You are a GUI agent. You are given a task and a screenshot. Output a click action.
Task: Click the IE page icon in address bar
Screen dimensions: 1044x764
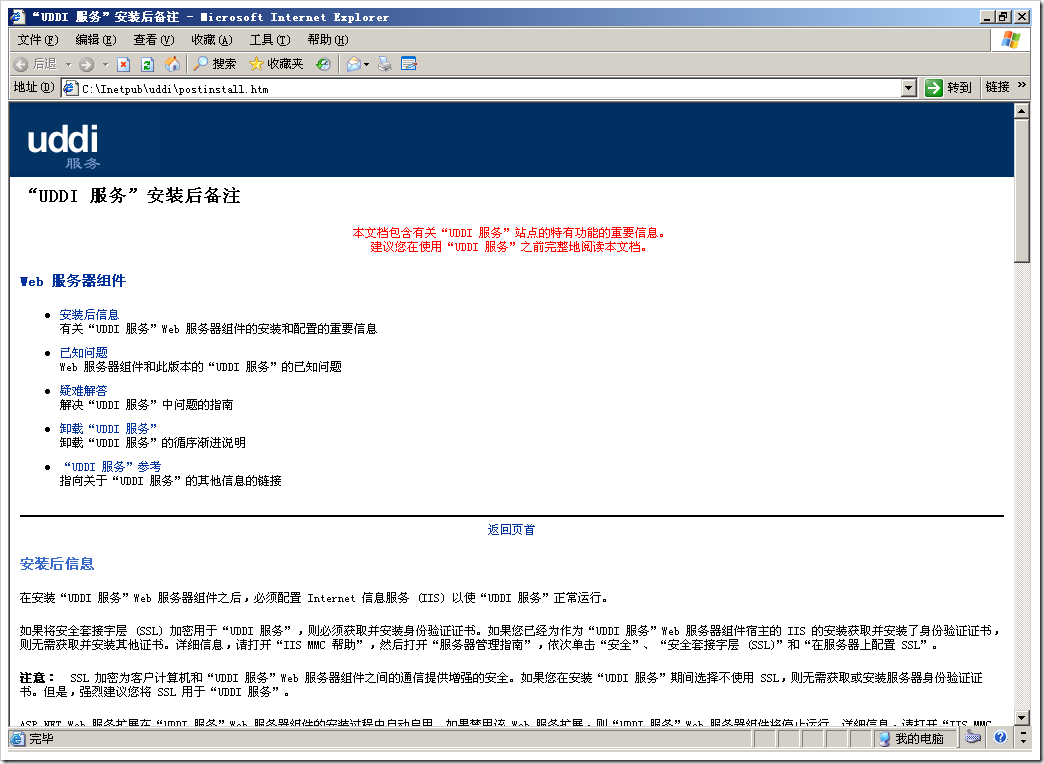pos(71,87)
